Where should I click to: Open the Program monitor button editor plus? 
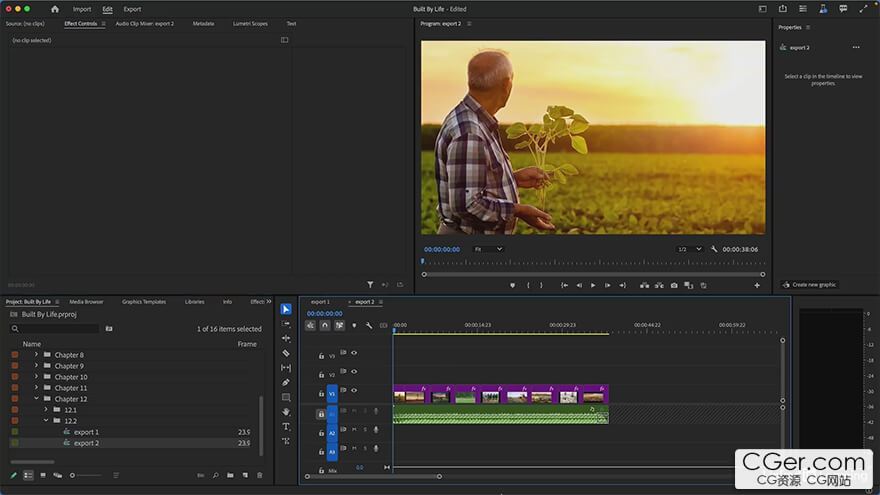pos(757,285)
